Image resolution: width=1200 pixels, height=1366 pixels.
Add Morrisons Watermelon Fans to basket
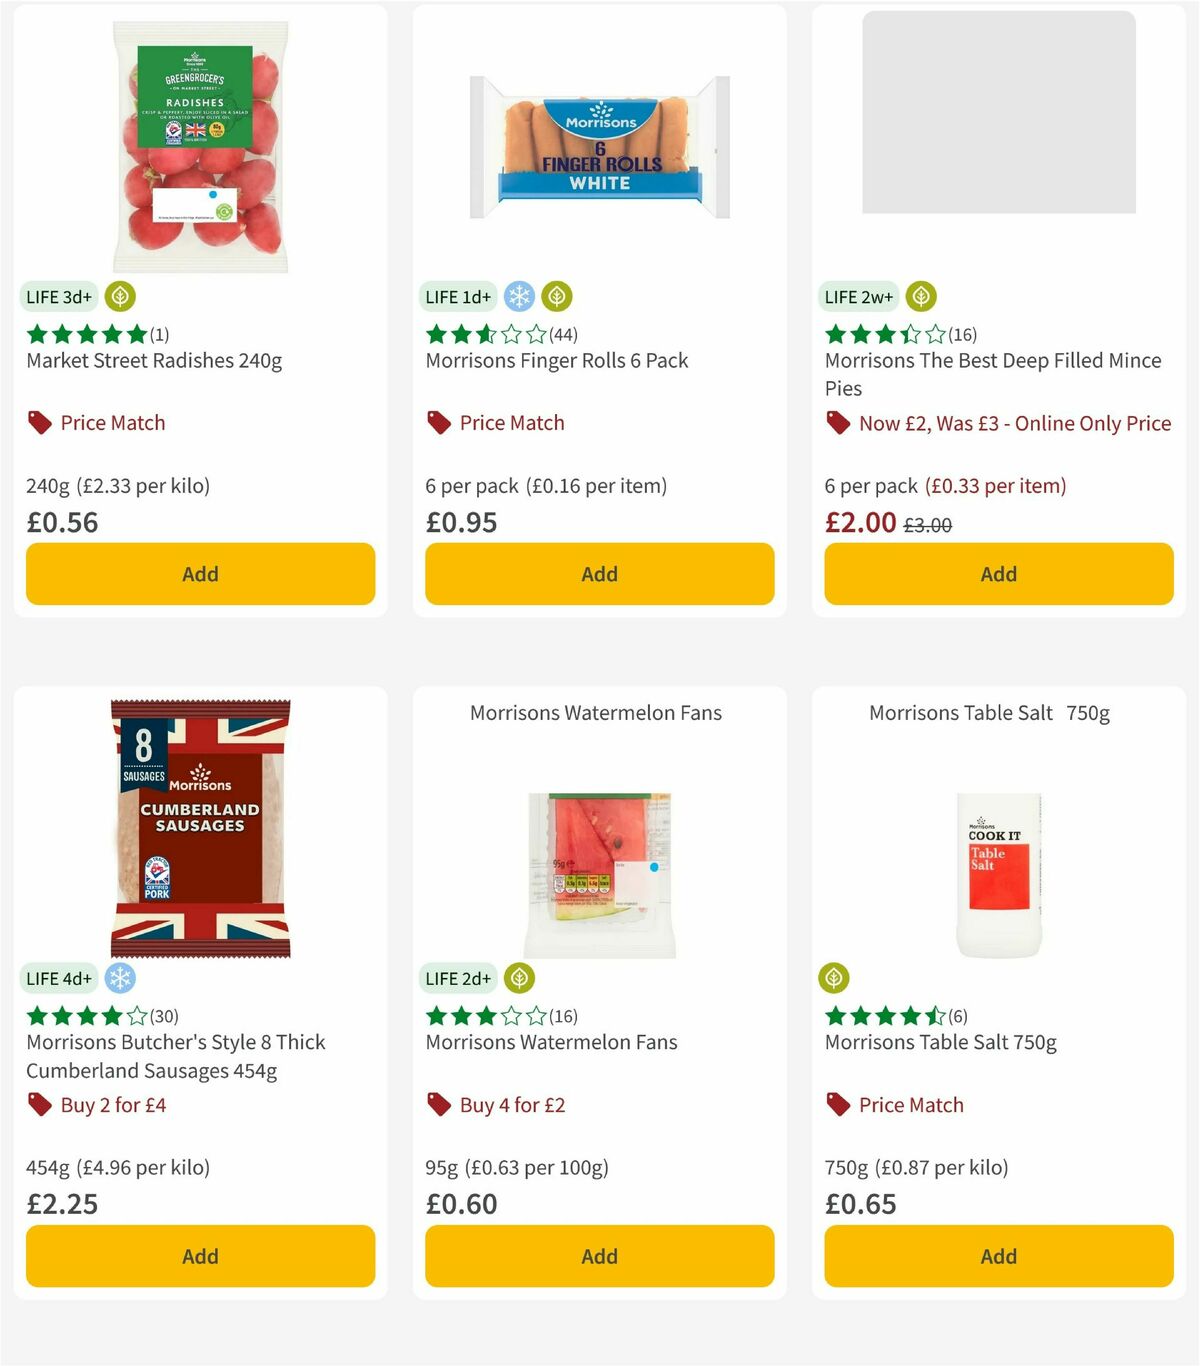[599, 1256]
